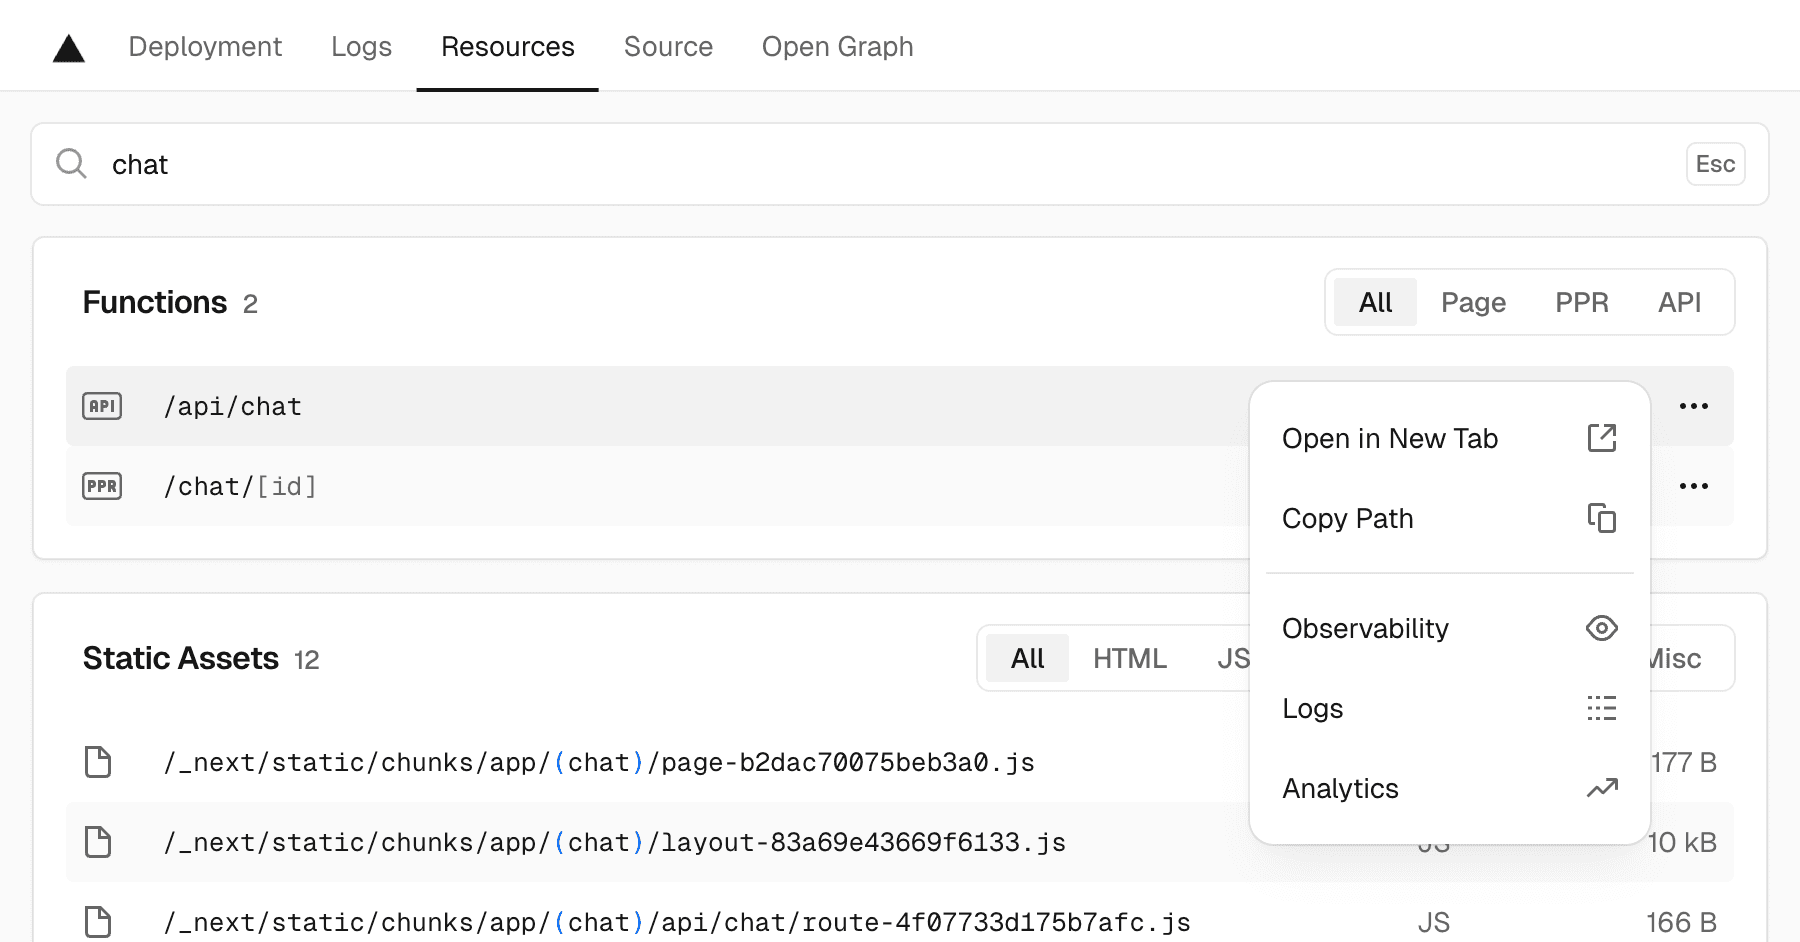This screenshot has width=1800, height=942.
Task: Choose Logs from the context menu
Action: coord(1312,708)
